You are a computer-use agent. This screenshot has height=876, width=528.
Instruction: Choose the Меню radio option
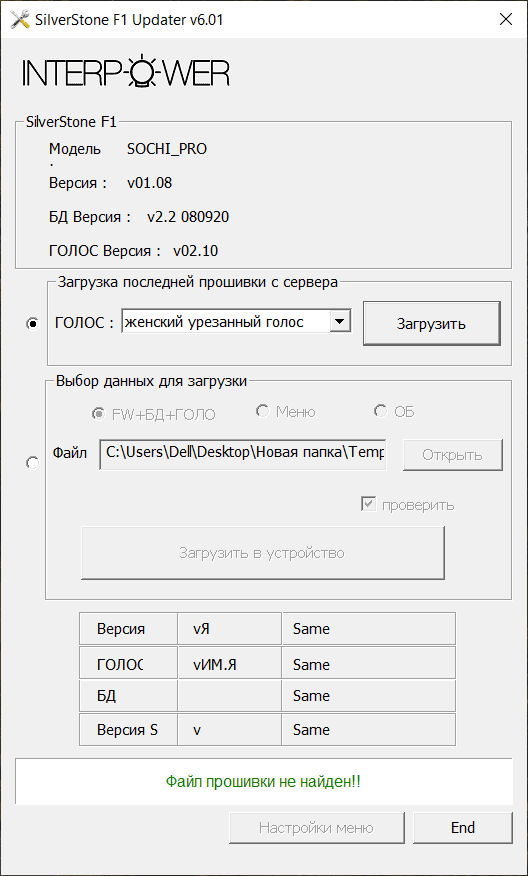tap(262, 411)
